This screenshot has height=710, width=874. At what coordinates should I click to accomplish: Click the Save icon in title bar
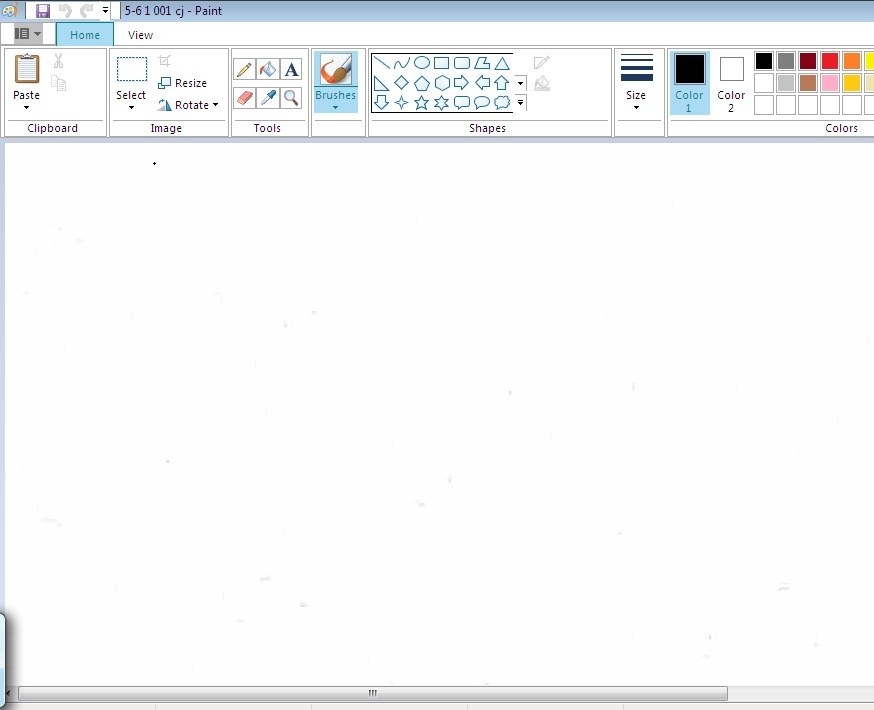coord(43,11)
